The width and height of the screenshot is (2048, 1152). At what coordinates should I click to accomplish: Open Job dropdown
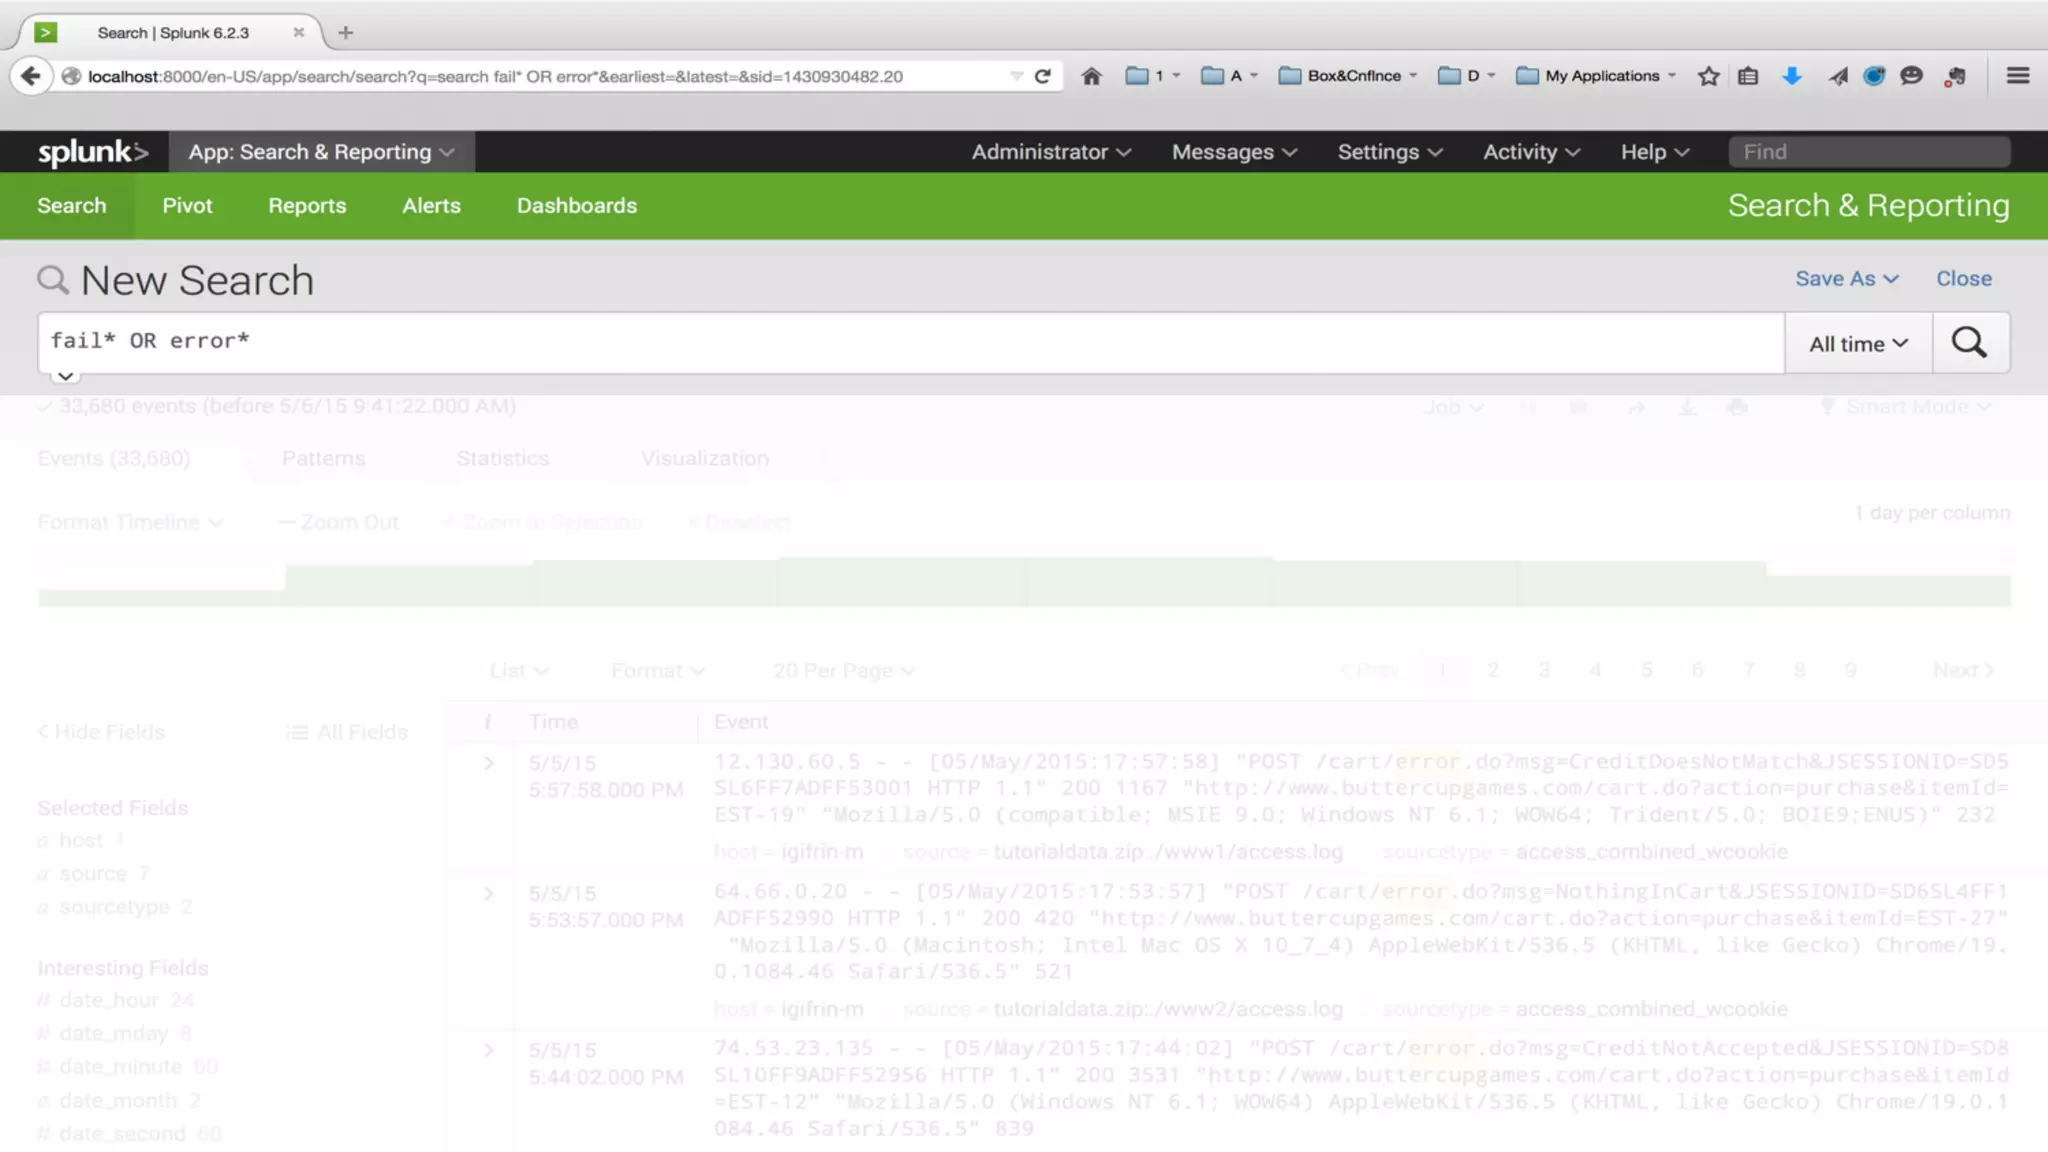[1453, 407]
